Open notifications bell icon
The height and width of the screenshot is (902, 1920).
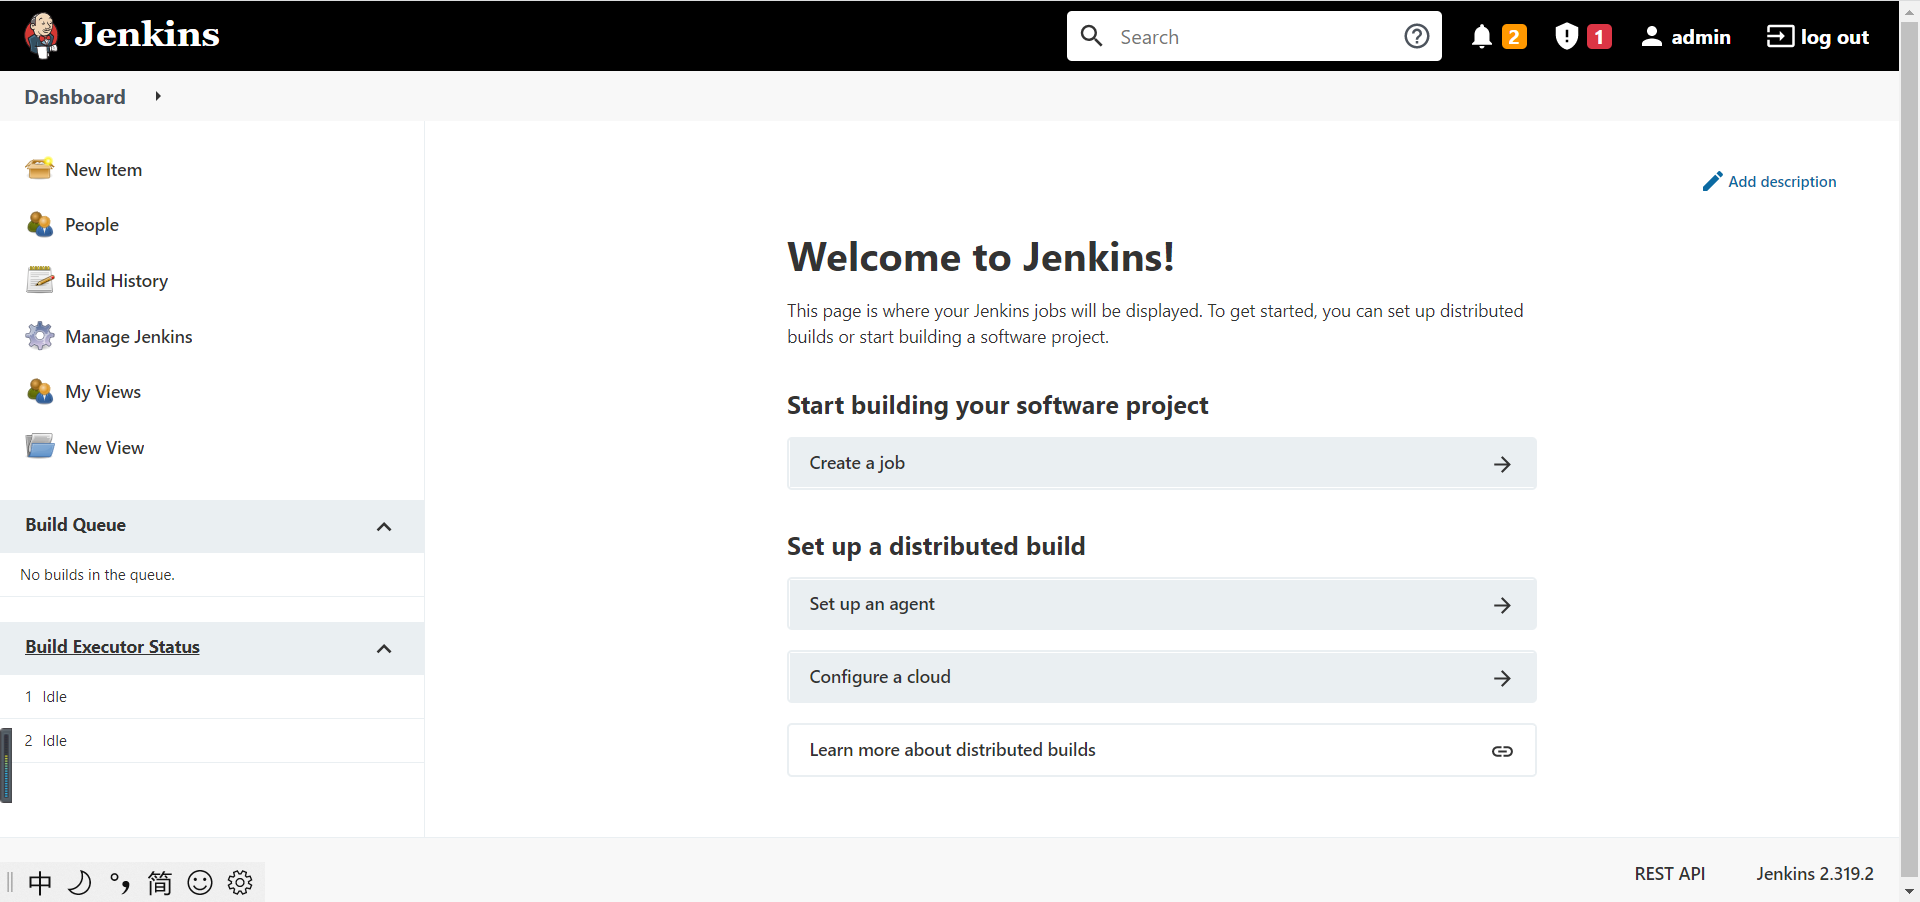tap(1482, 37)
